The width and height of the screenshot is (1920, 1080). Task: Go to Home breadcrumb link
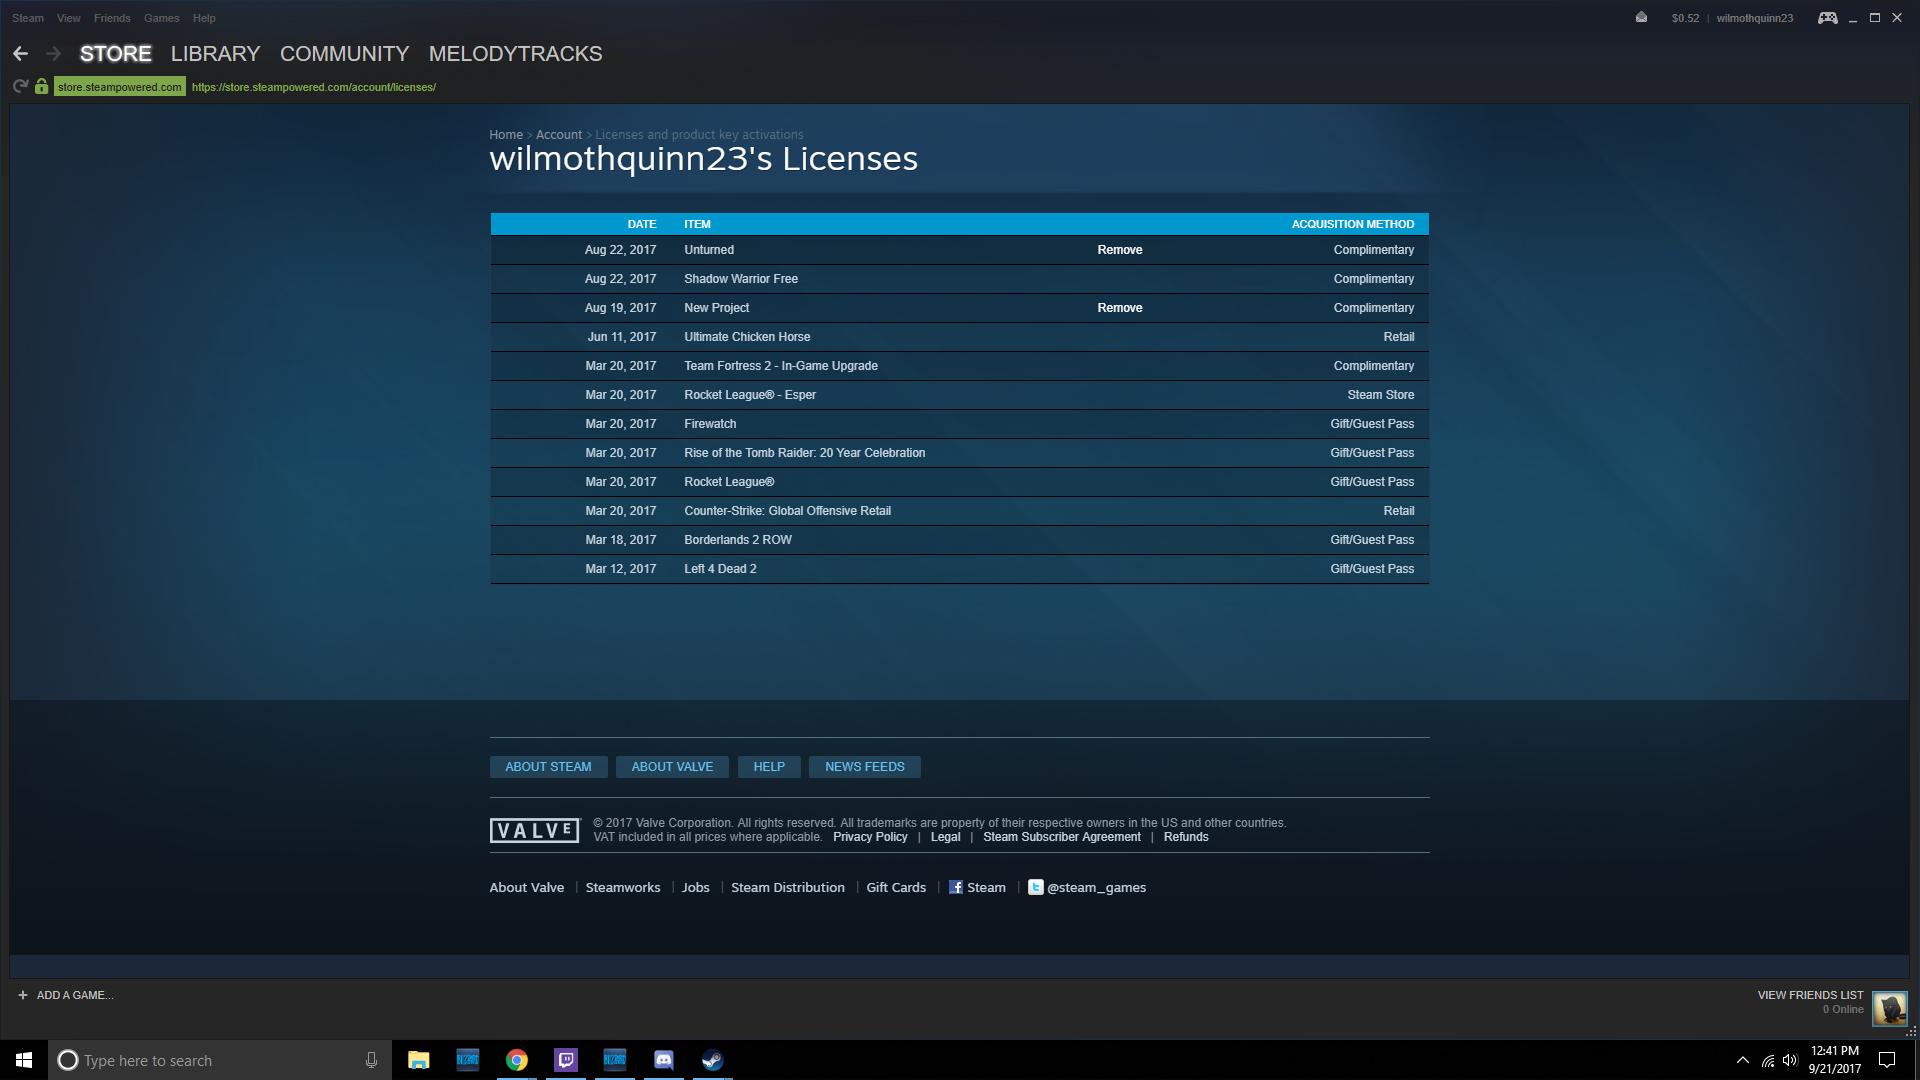click(x=506, y=135)
